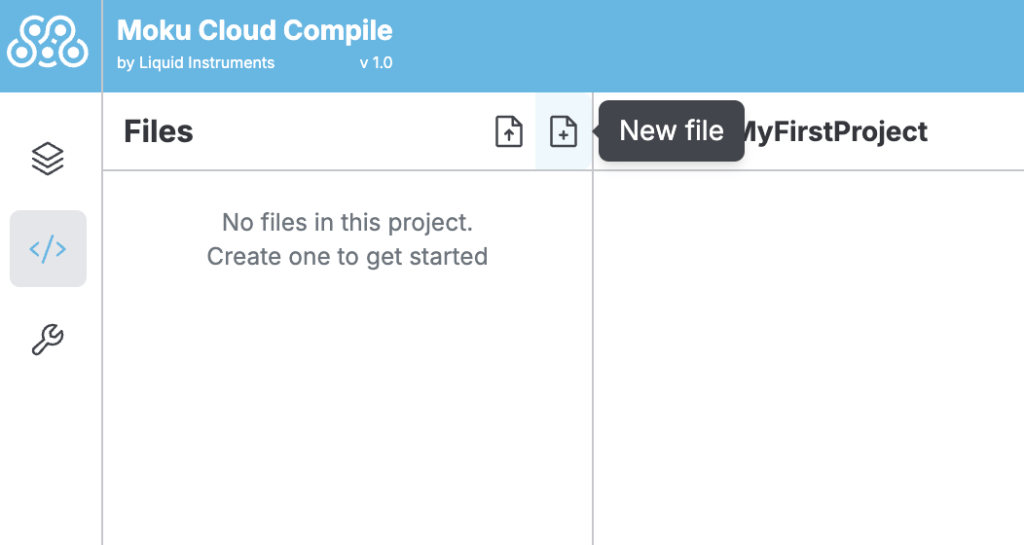Click the New file tooltip
The image size is (1024, 545).
(x=671, y=131)
